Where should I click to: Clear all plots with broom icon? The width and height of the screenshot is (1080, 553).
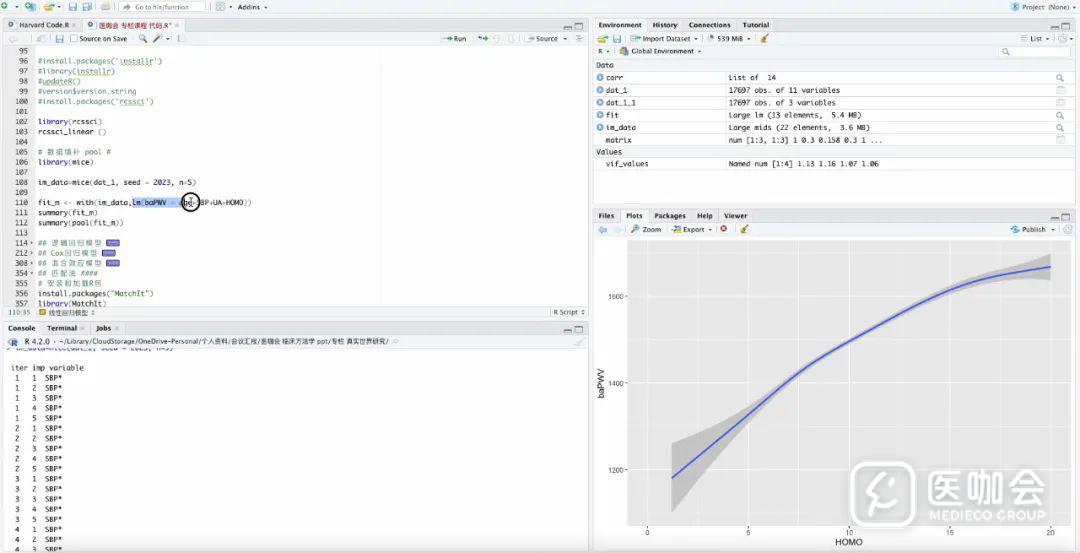[744, 229]
